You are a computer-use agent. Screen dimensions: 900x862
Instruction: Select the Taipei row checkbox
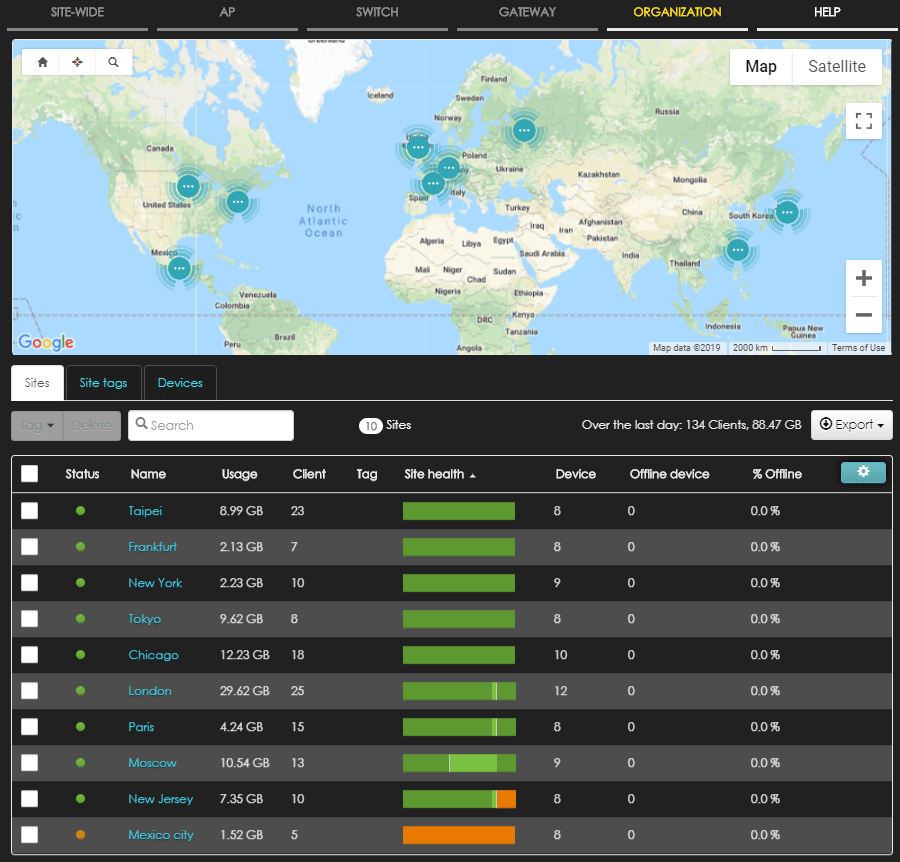coord(29,511)
